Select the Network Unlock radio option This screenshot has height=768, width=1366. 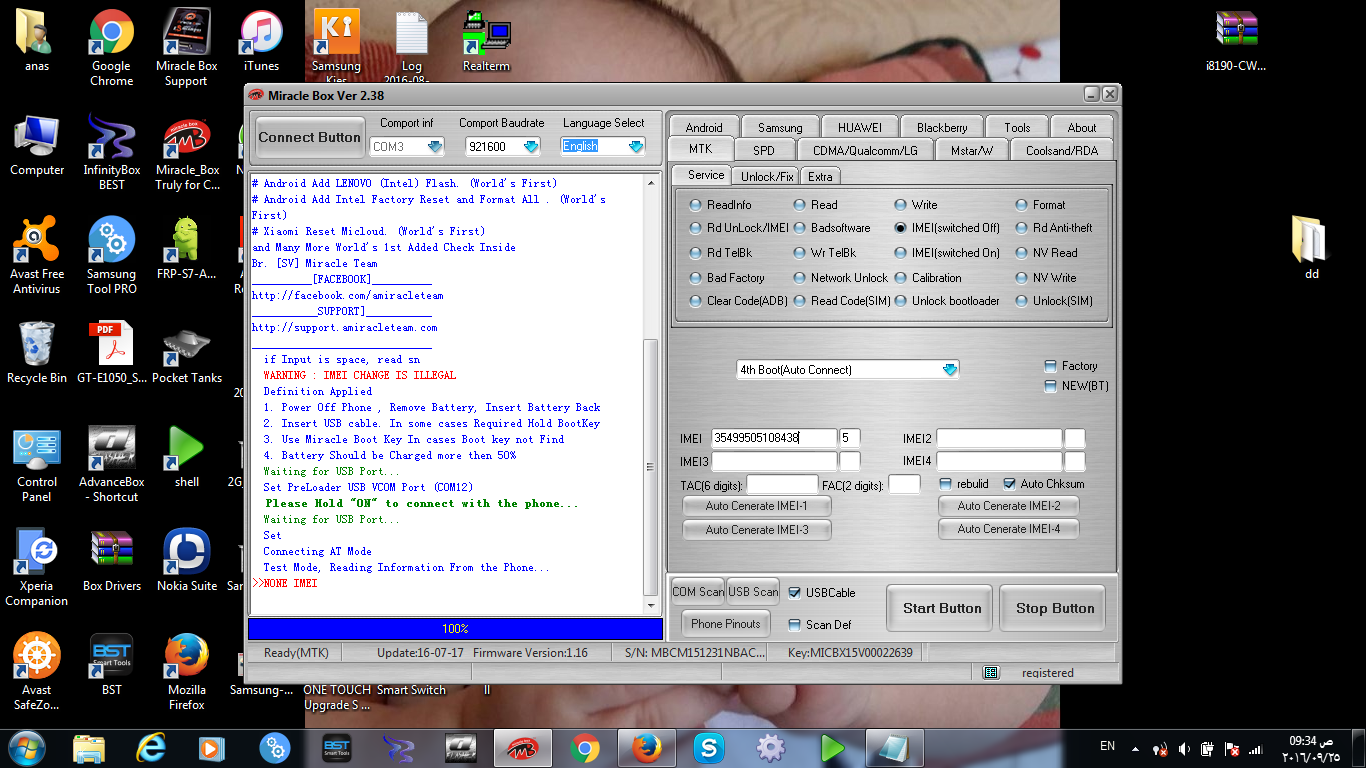pos(842,278)
